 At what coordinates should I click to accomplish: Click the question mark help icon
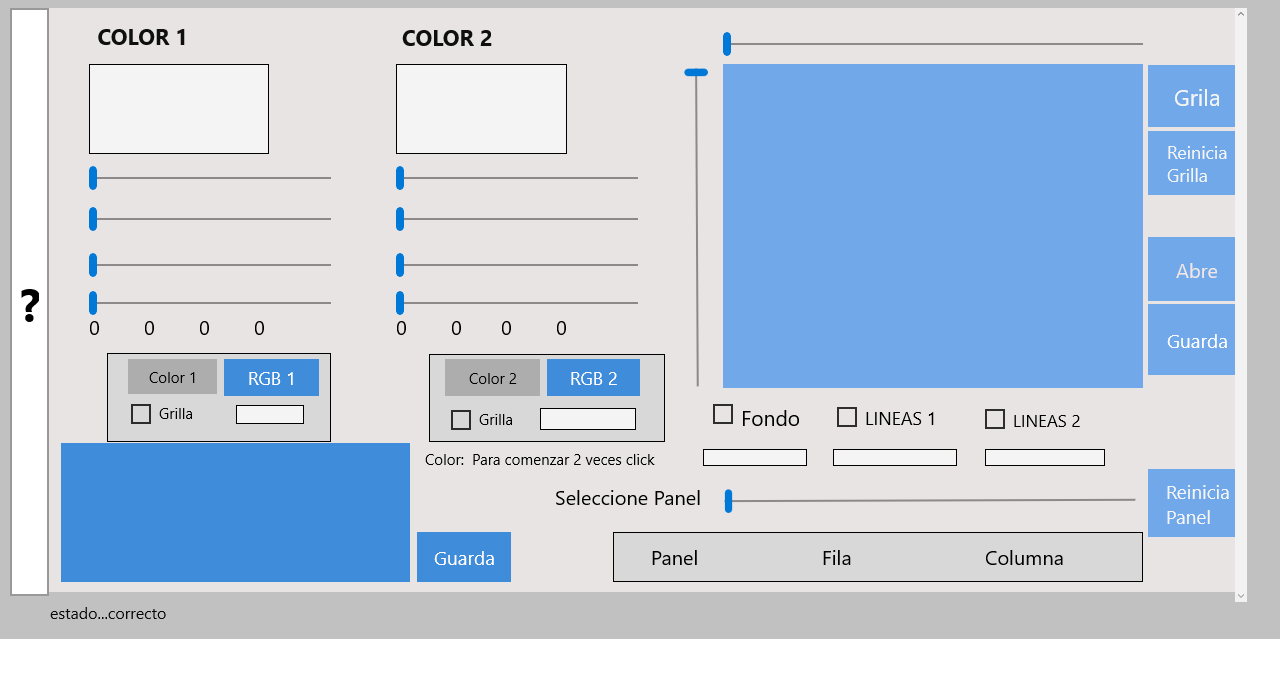click(30, 305)
